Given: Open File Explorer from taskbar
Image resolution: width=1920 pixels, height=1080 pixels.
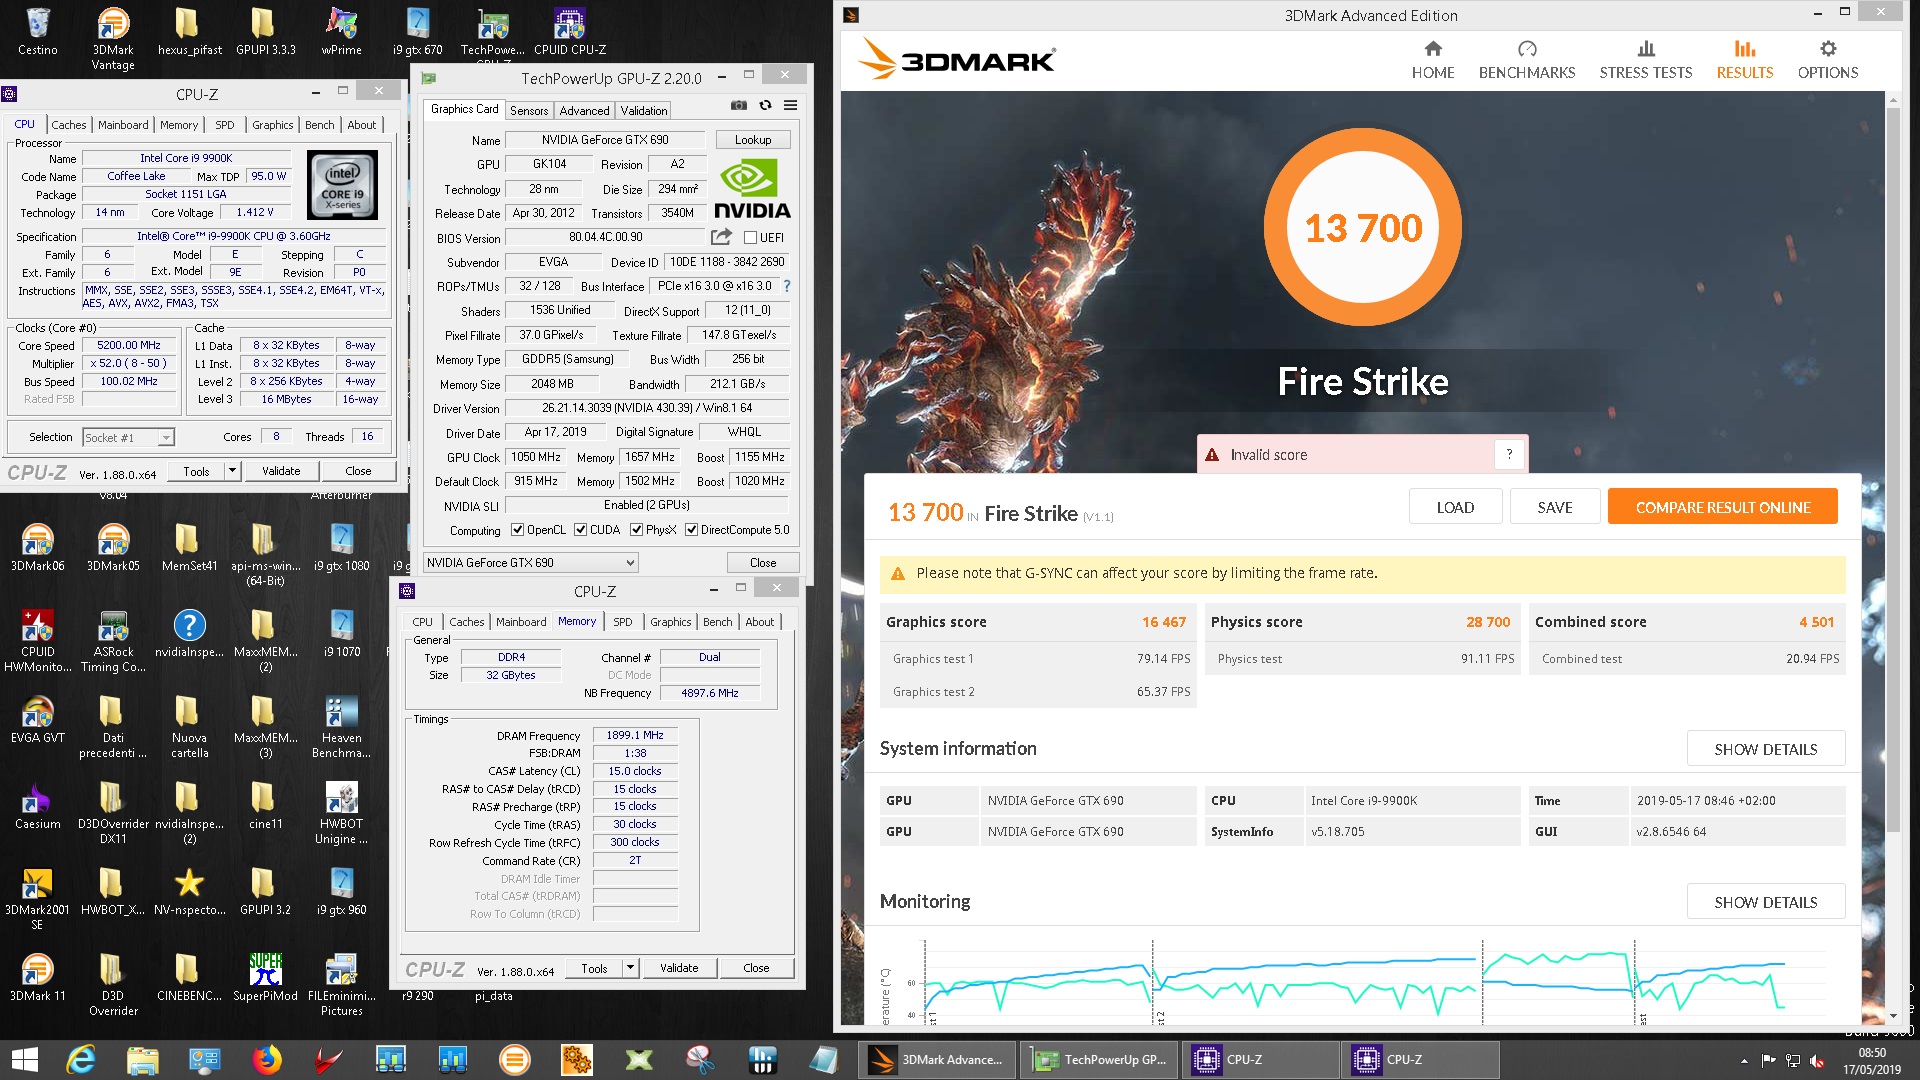Looking at the screenshot, I should point(142,1060).
